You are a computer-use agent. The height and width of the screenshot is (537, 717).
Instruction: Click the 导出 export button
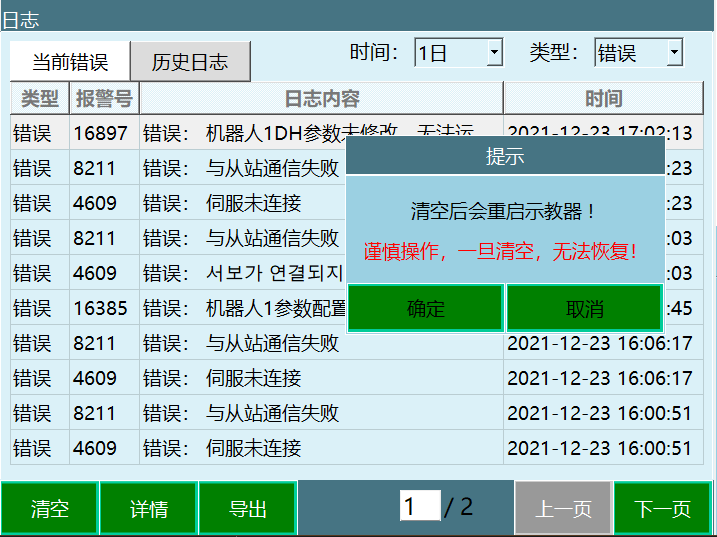[x=248, y=509]
